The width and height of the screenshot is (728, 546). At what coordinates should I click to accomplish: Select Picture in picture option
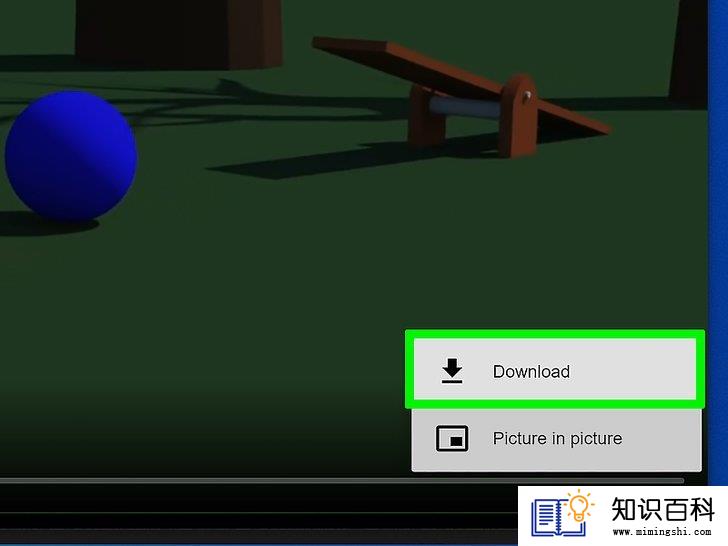point(556,439)
